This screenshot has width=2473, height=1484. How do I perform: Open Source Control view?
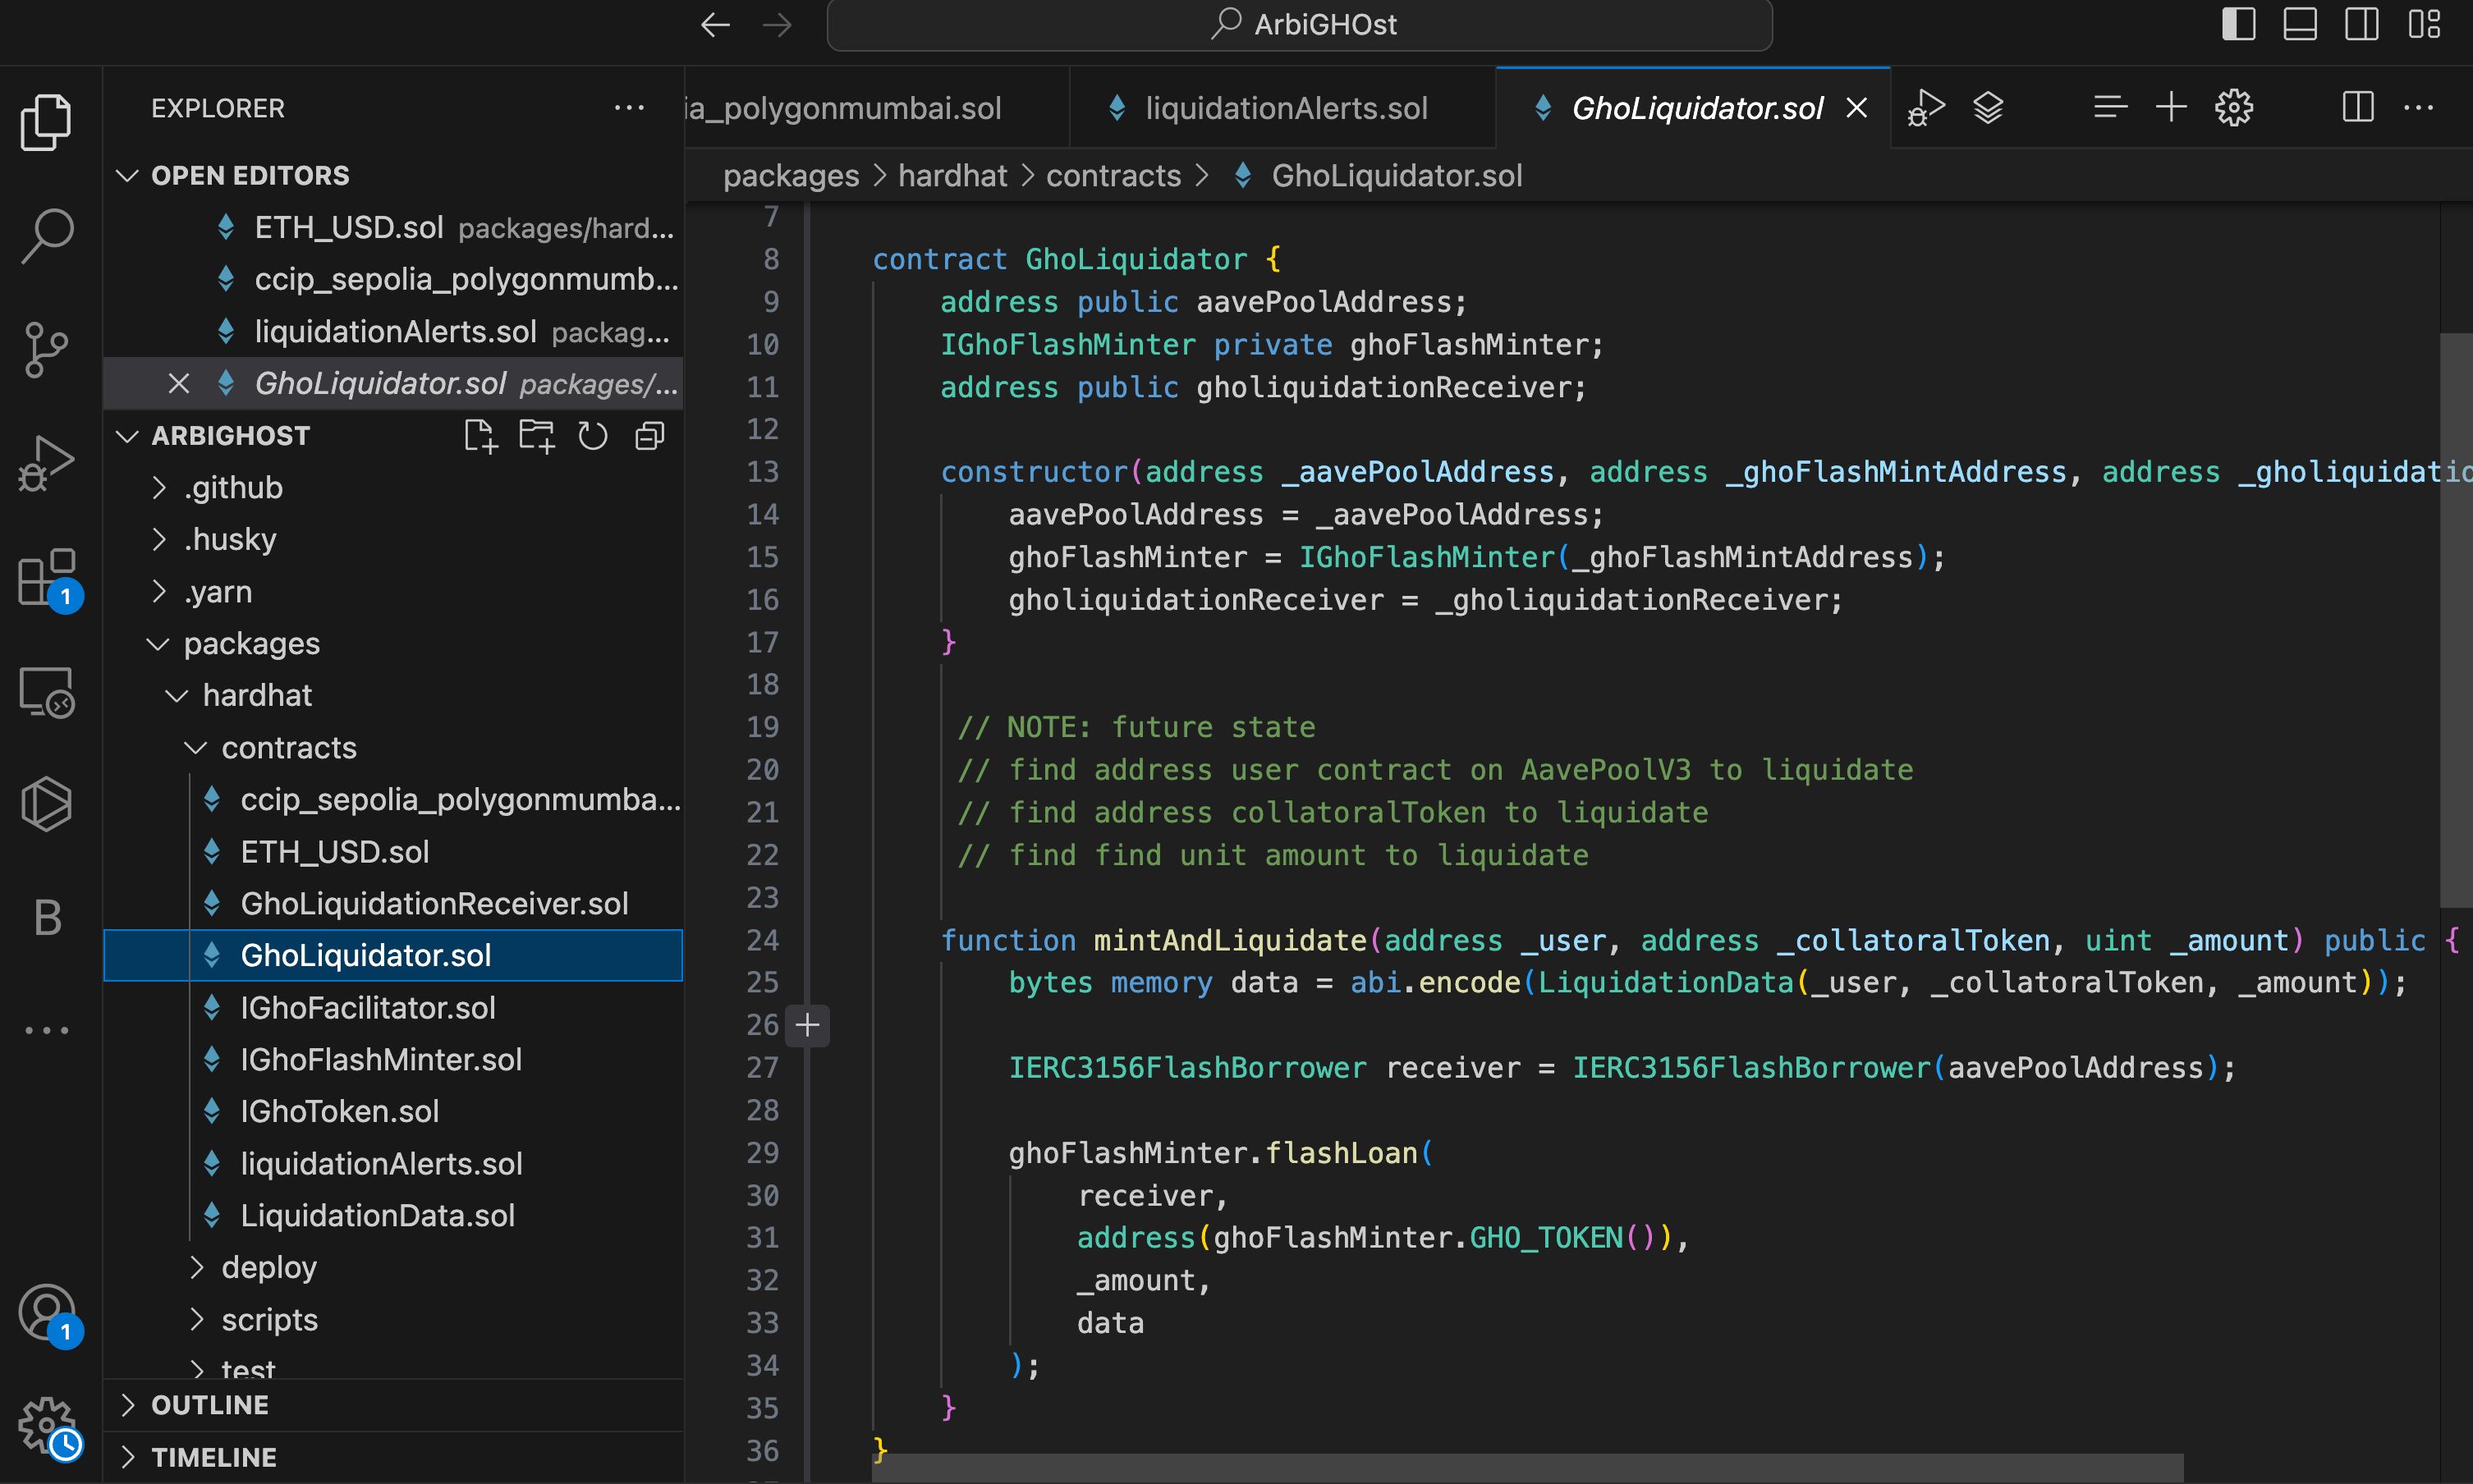pyautogui.click(x=46, y=350)
